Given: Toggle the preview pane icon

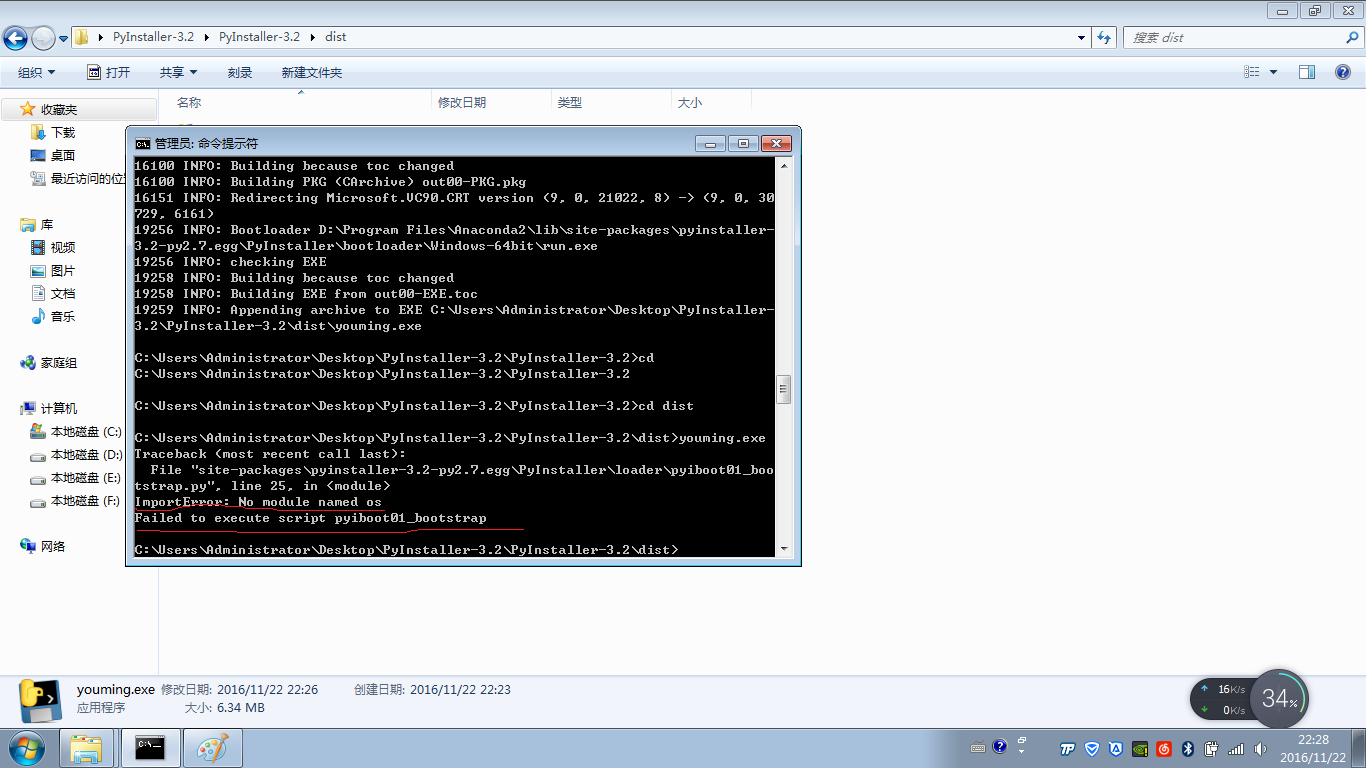Looking at the screenshot, I should point(1306,72).
